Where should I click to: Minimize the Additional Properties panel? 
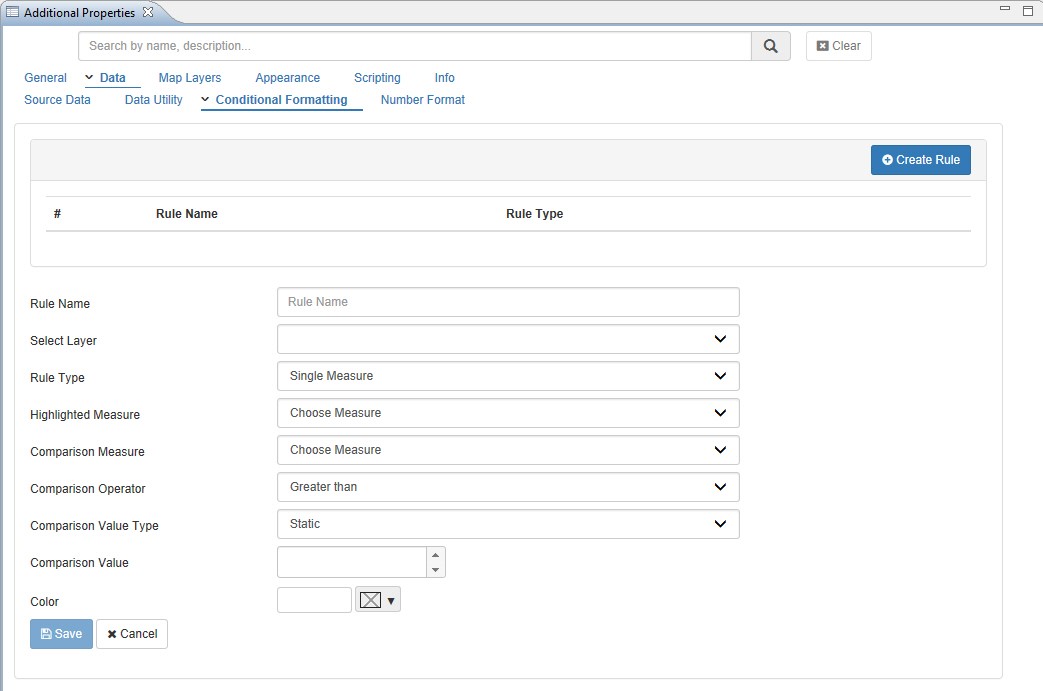[x=1005, y=9]
